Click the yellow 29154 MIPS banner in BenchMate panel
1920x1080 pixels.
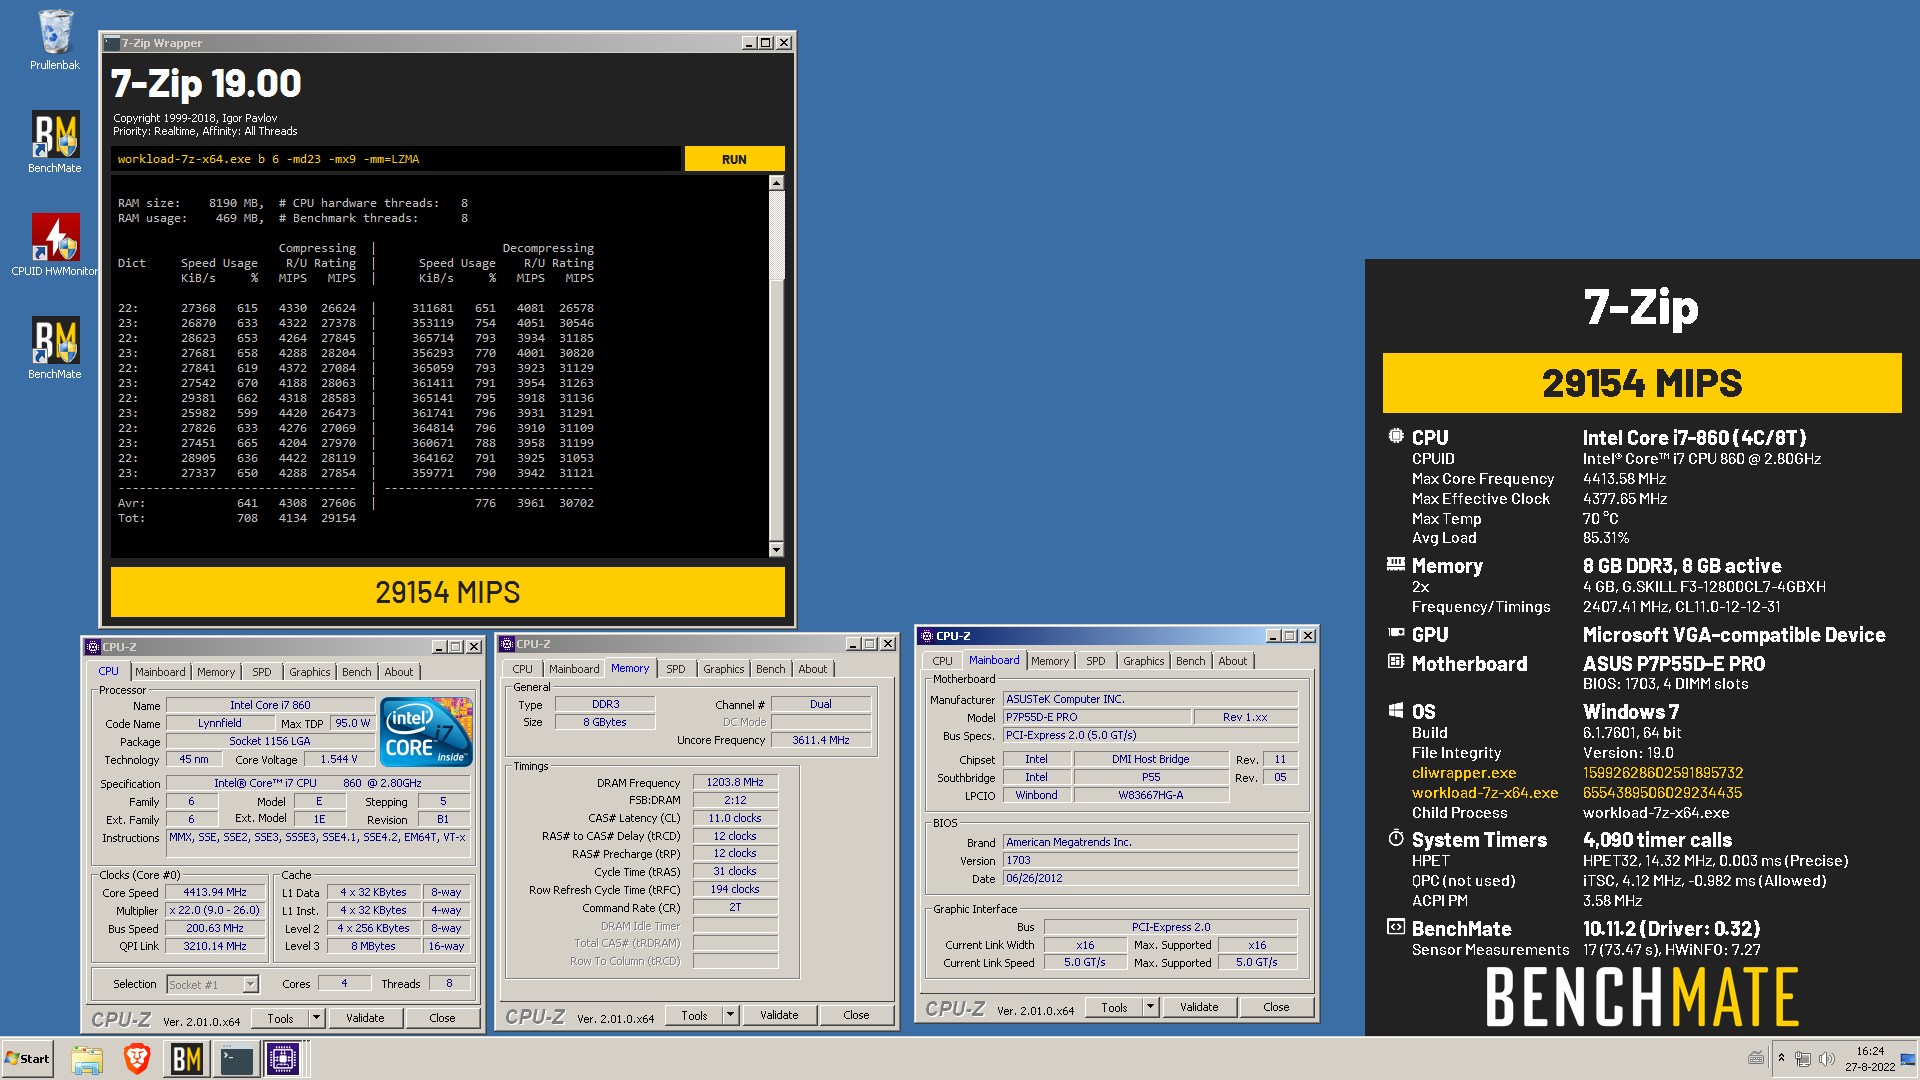[1642, 383]
